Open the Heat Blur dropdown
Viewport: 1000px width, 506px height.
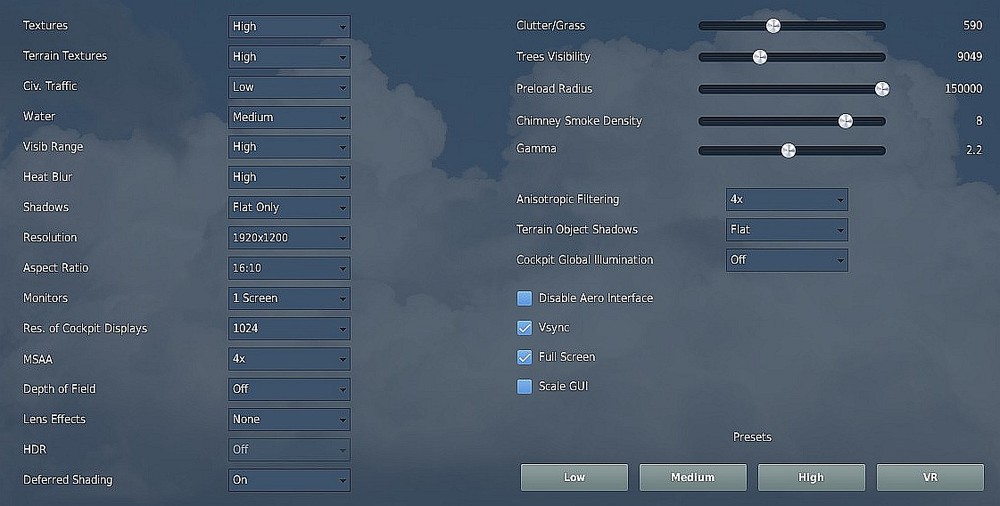289,177
